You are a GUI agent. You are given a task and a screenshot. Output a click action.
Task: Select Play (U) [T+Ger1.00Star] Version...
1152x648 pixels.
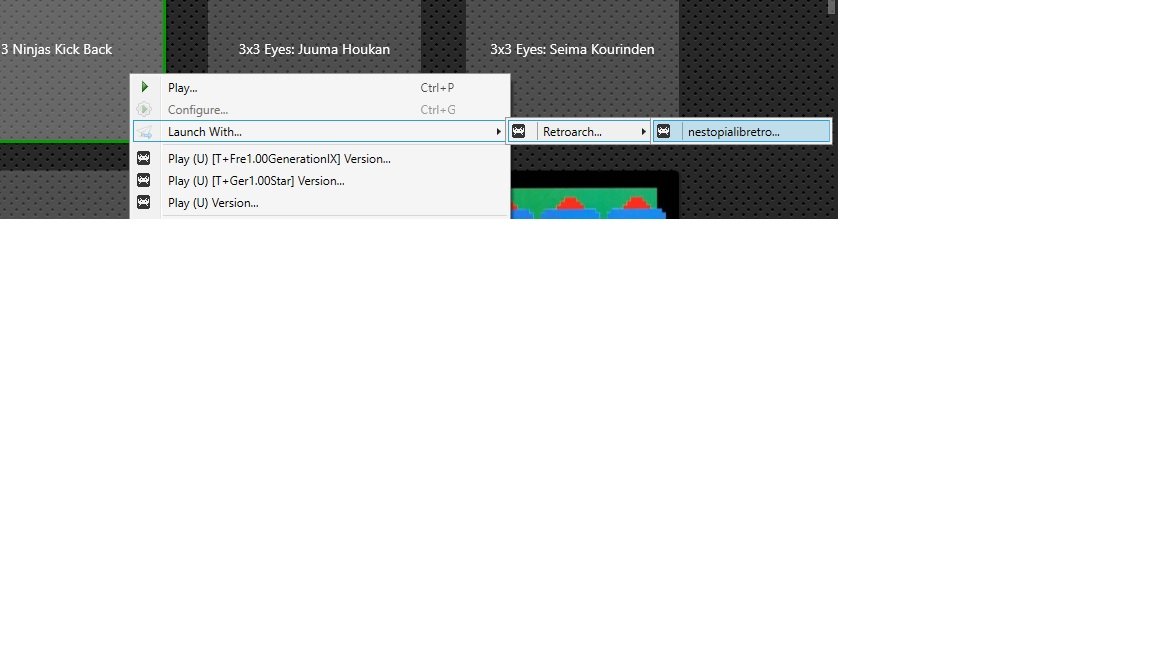pos(320,181)
